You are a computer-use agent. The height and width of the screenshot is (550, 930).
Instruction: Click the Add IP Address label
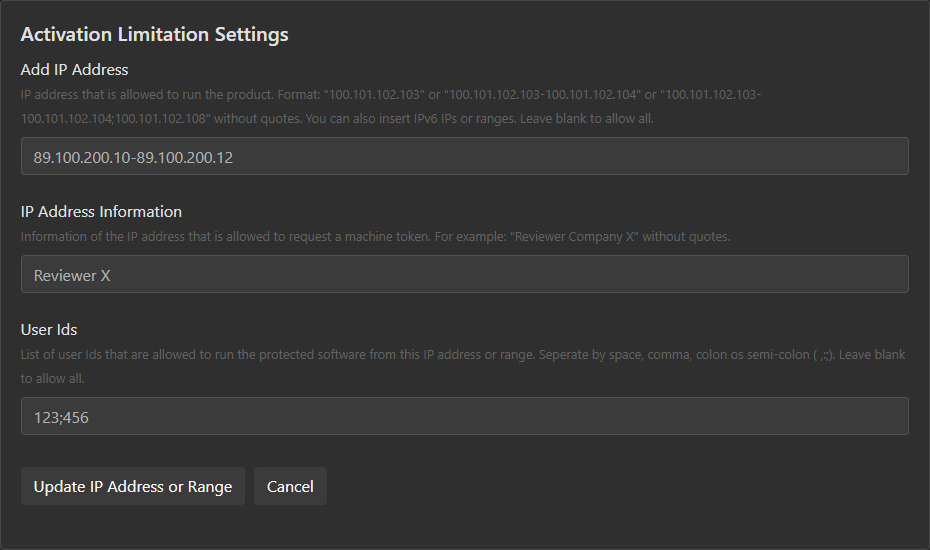click(x=74, y=70)
